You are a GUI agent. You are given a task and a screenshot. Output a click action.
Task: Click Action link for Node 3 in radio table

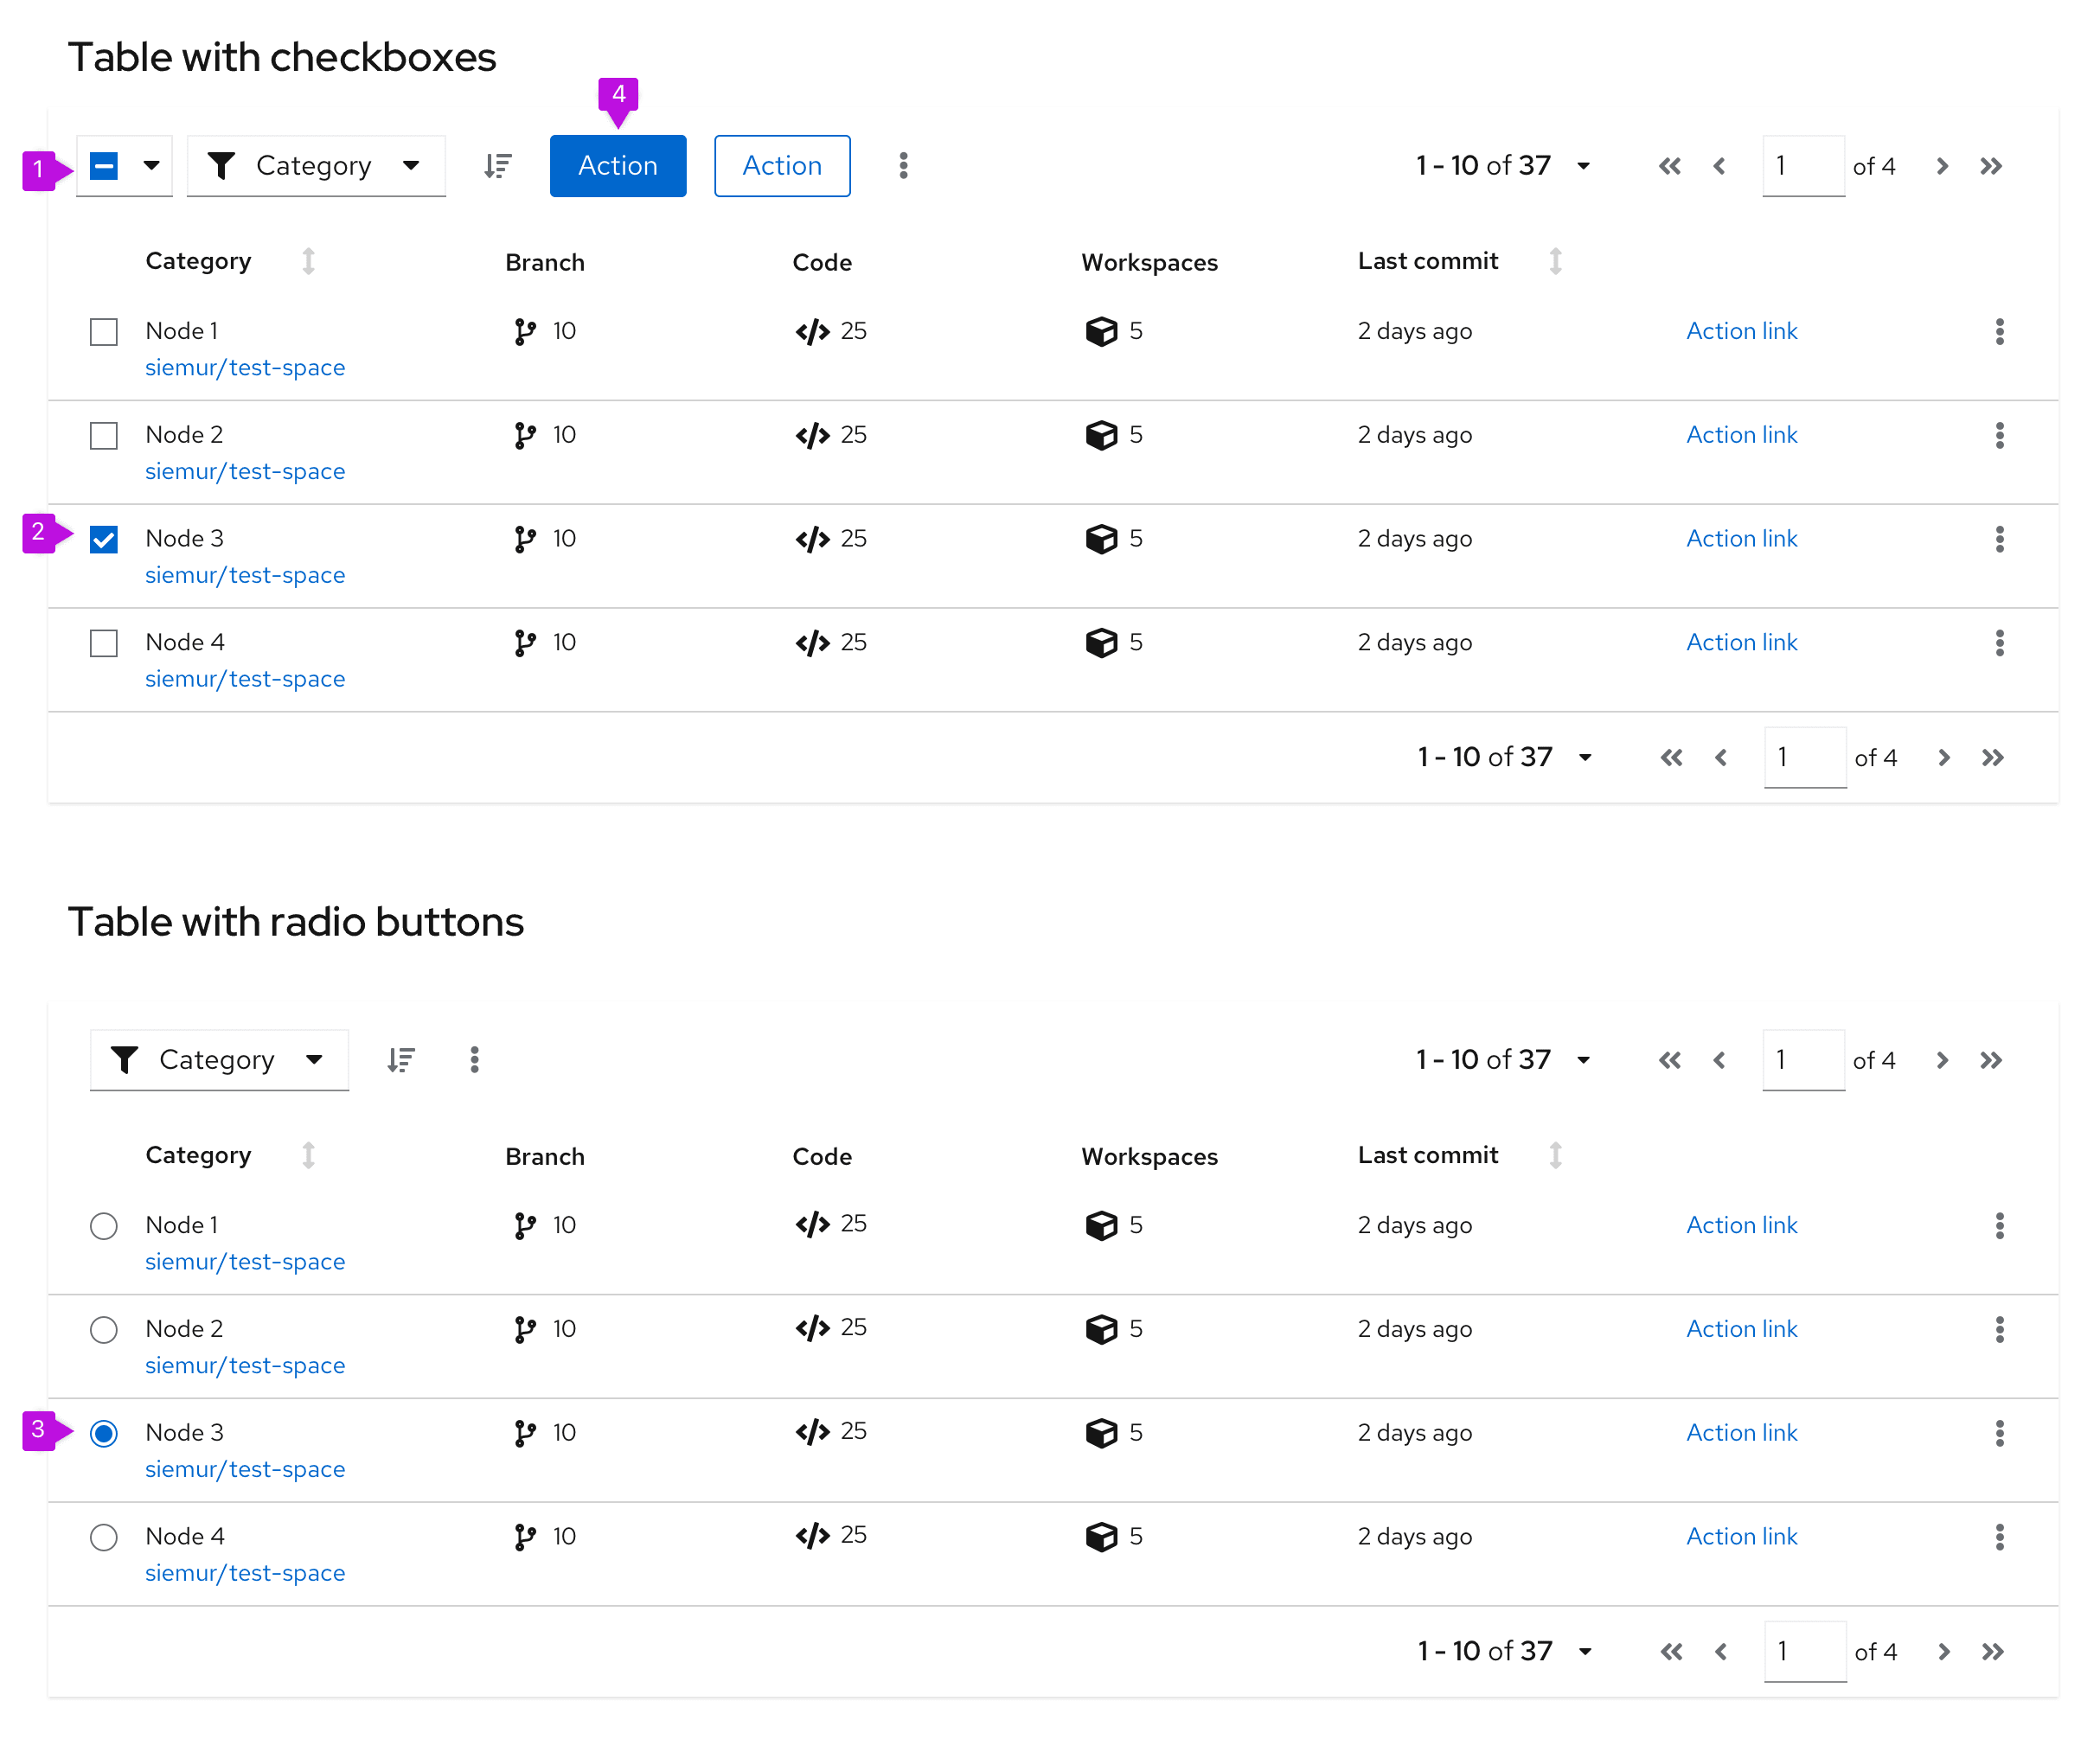click(x=1741, y=1433)
